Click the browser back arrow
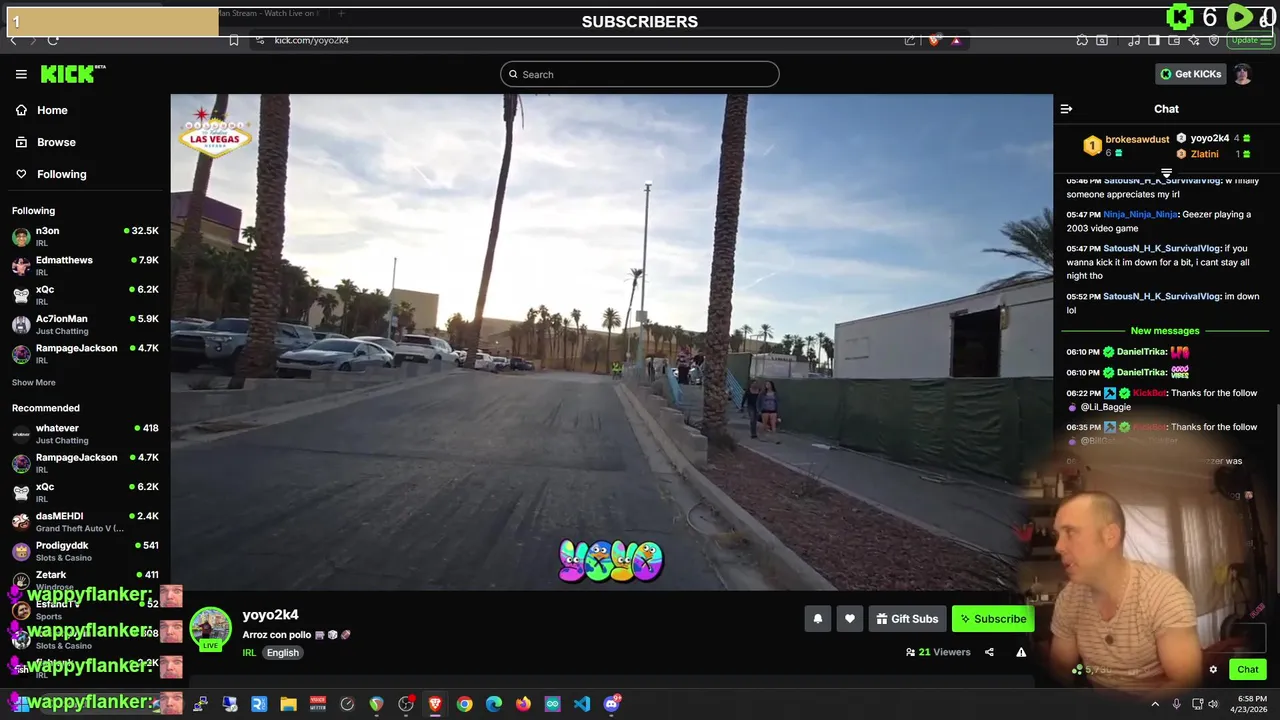Screen dimensions: 1280x720 pos(13,40)
